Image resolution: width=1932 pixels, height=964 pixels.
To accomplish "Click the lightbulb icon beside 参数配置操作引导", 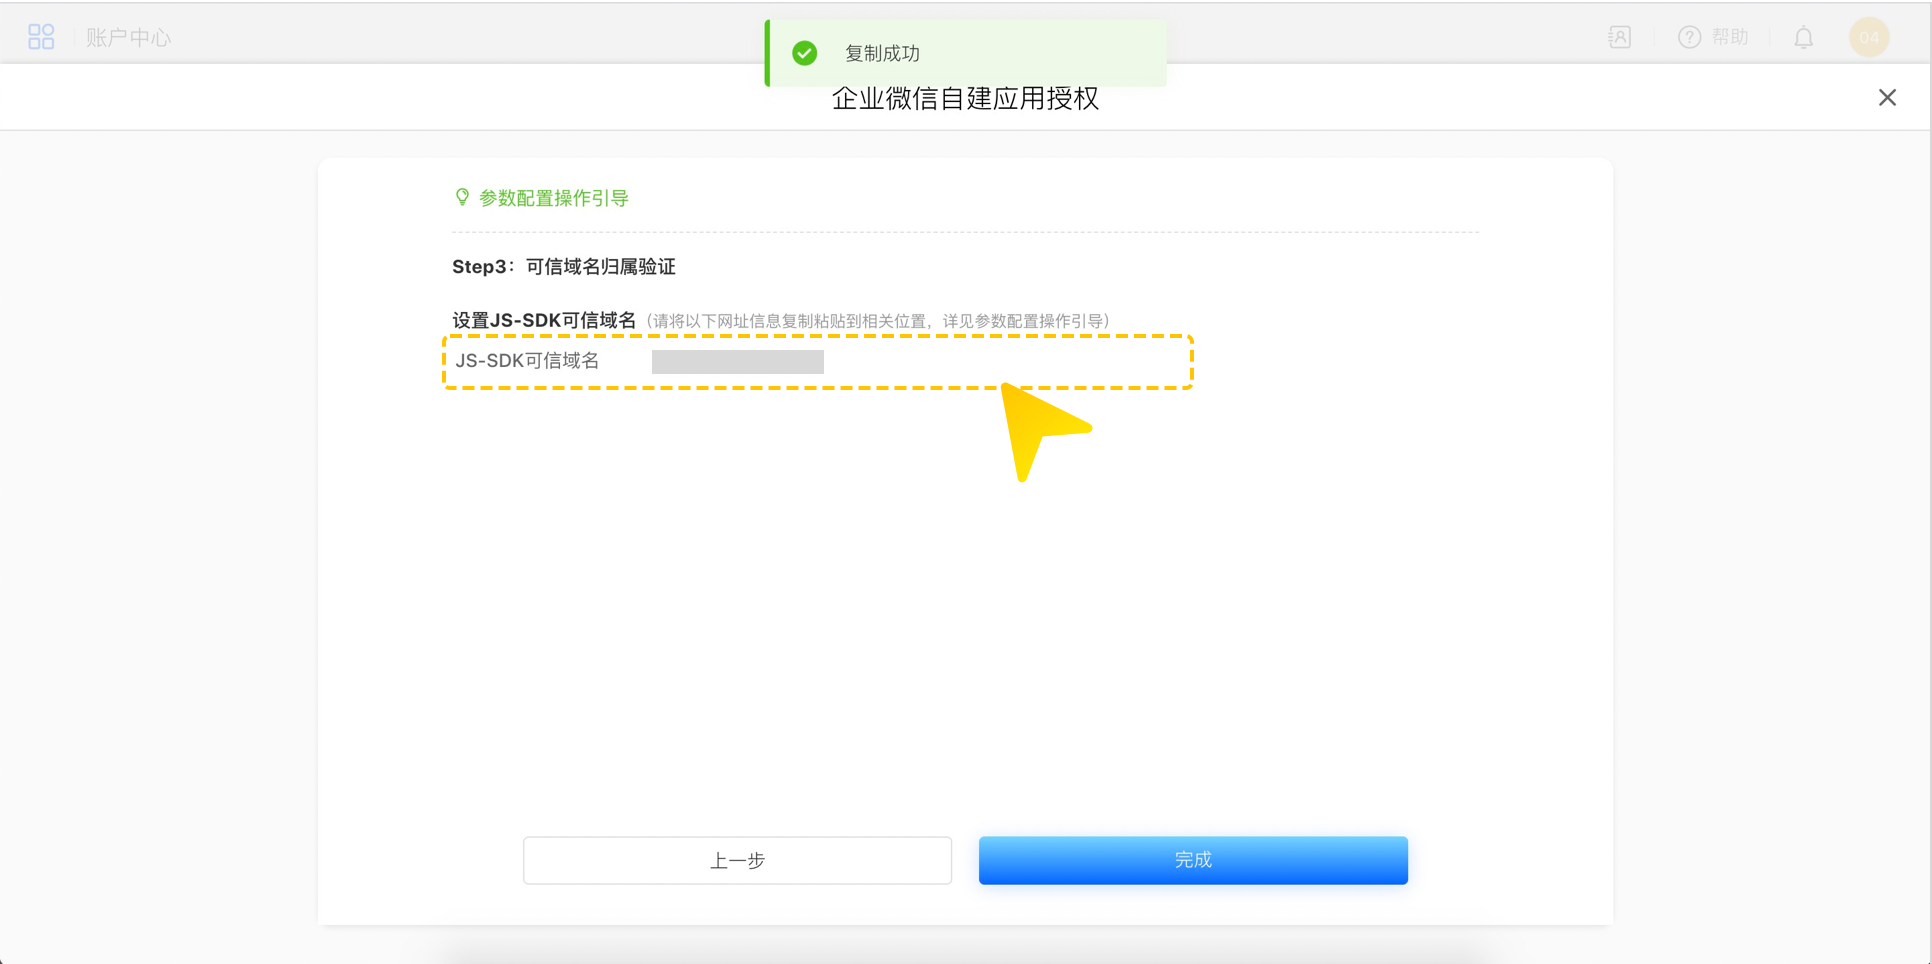I will pyautogui.click(x=462, y=197).
